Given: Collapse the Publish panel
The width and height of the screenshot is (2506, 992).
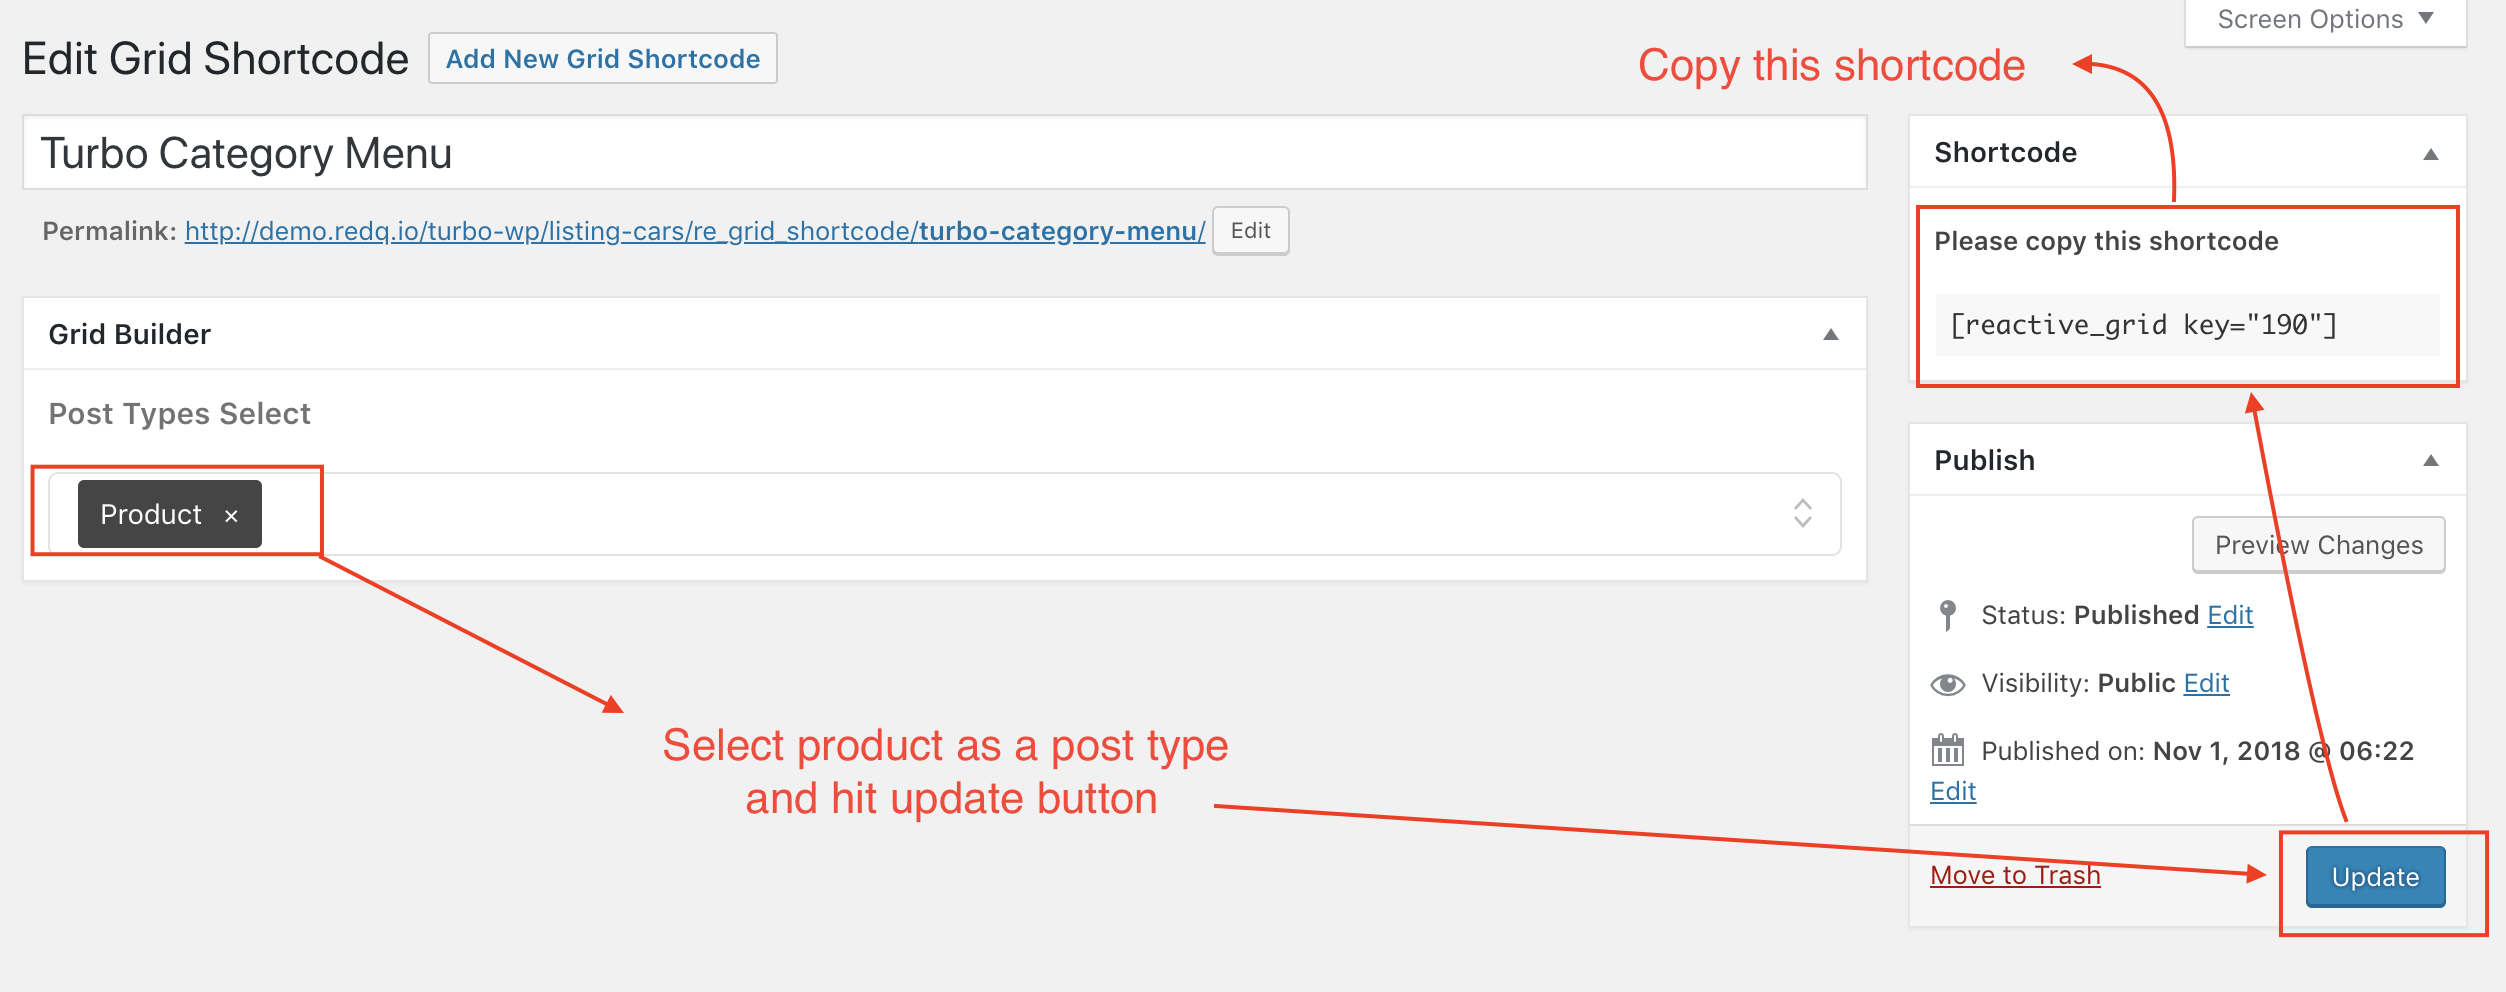Looking at the screenshot, I should tap(2431, 461).
